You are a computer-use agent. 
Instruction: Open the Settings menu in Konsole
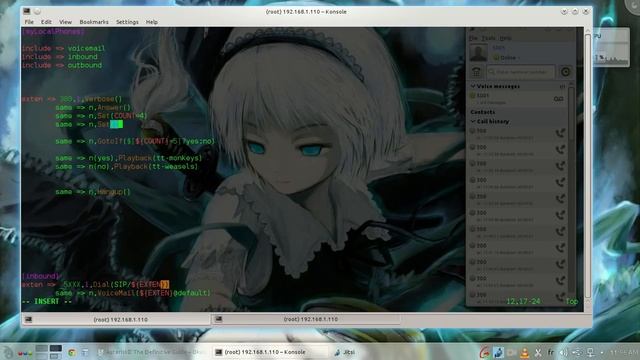tap(127, 22)
